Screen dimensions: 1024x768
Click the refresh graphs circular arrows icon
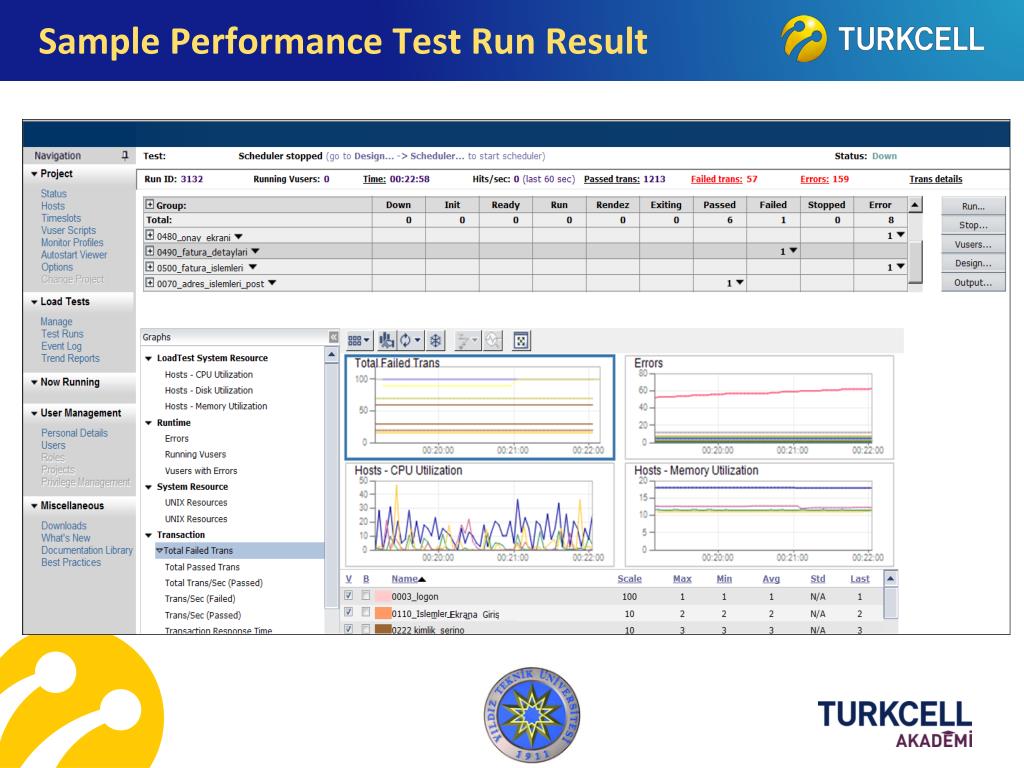[x=409, y=341]
